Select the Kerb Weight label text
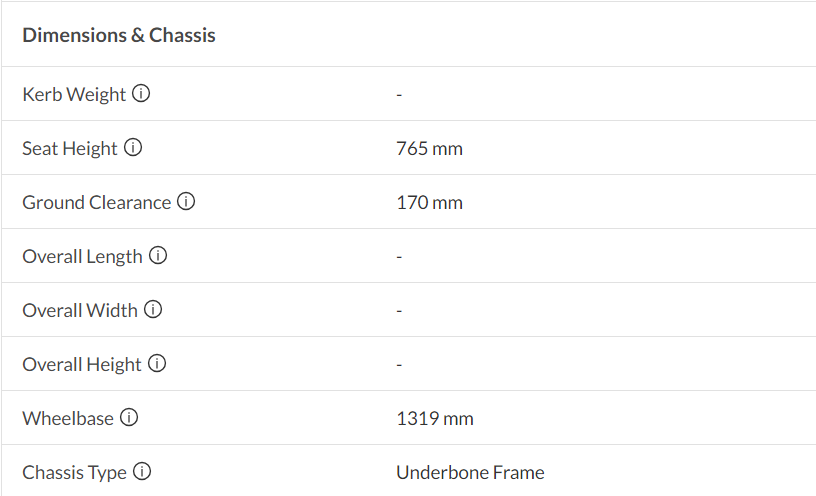The width and height of the screenshot is (816, 496). pos(74,94)
